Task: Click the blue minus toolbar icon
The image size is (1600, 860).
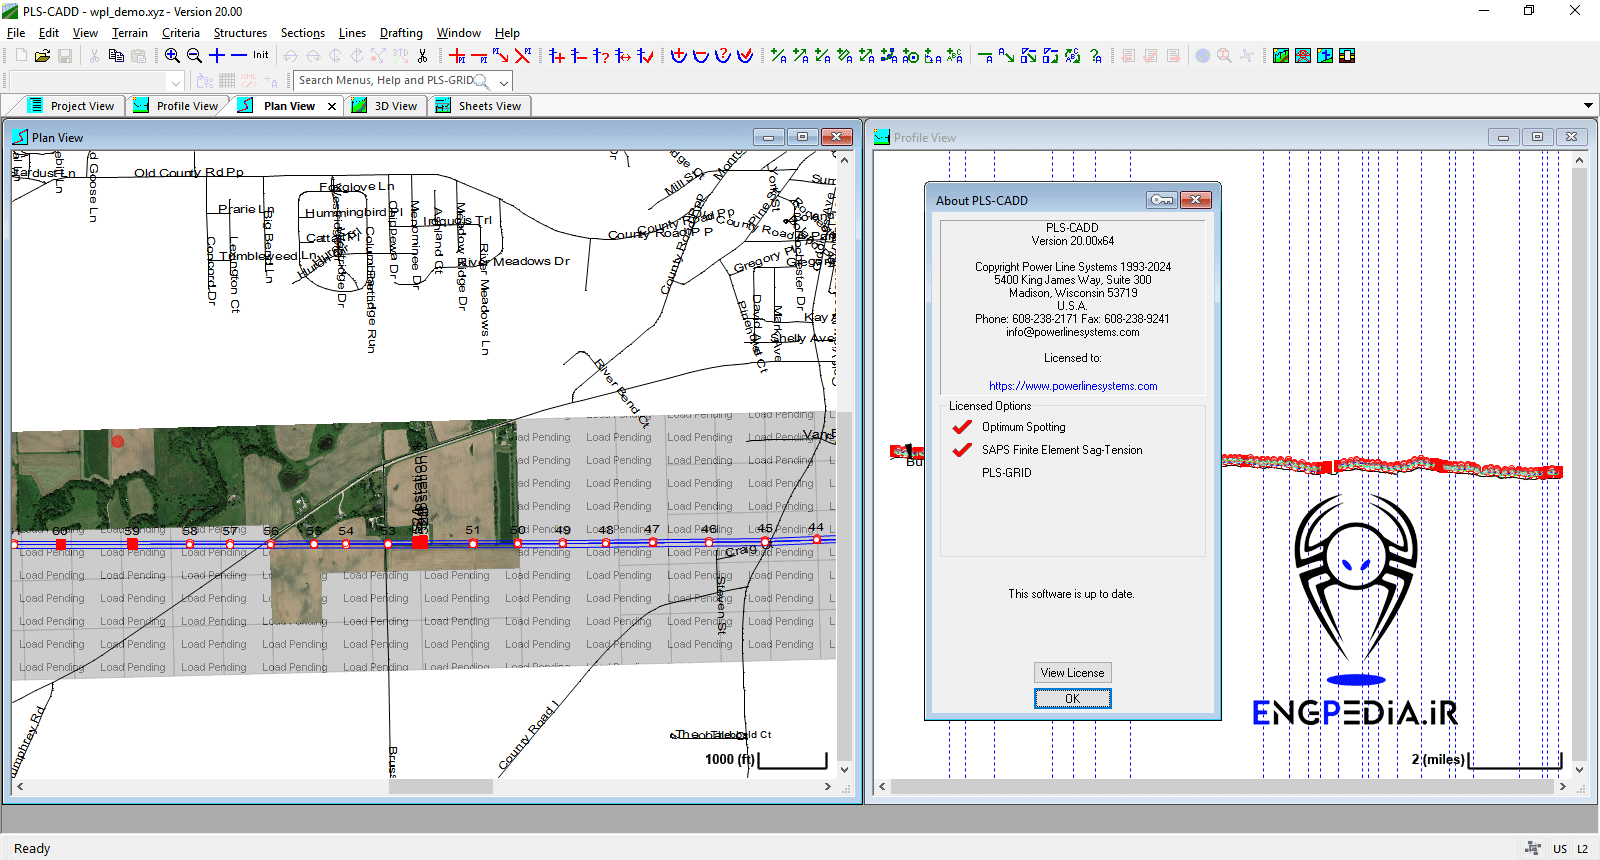Action: pos(239,56)
